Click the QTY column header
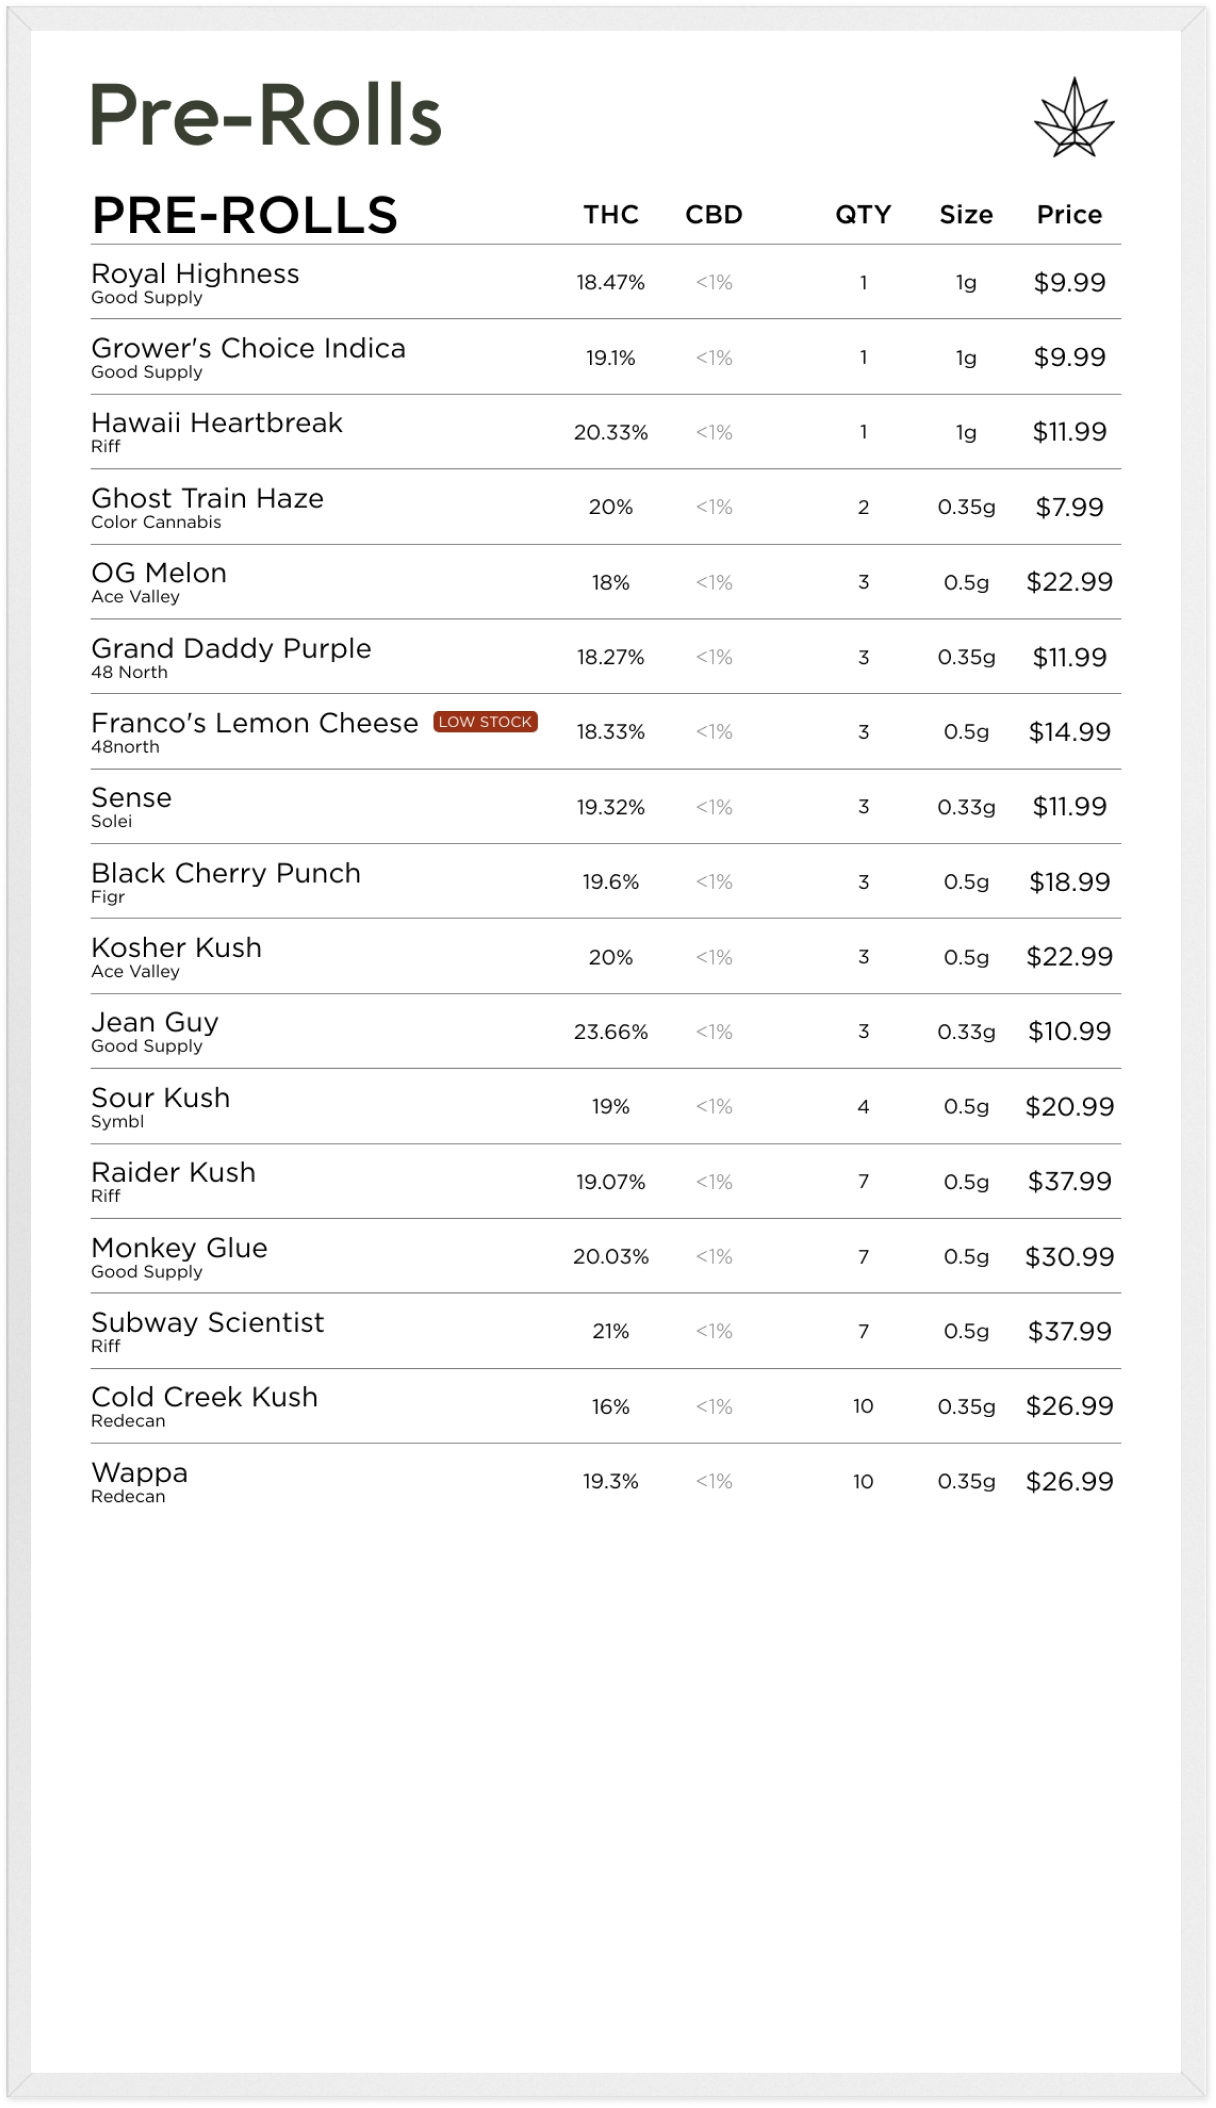Viewport: 1216px width, 2108px height. [863, 215]
